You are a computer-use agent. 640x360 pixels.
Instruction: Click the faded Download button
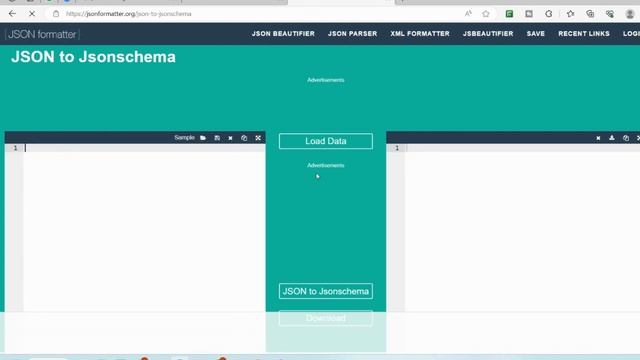[x=326, y=318]
